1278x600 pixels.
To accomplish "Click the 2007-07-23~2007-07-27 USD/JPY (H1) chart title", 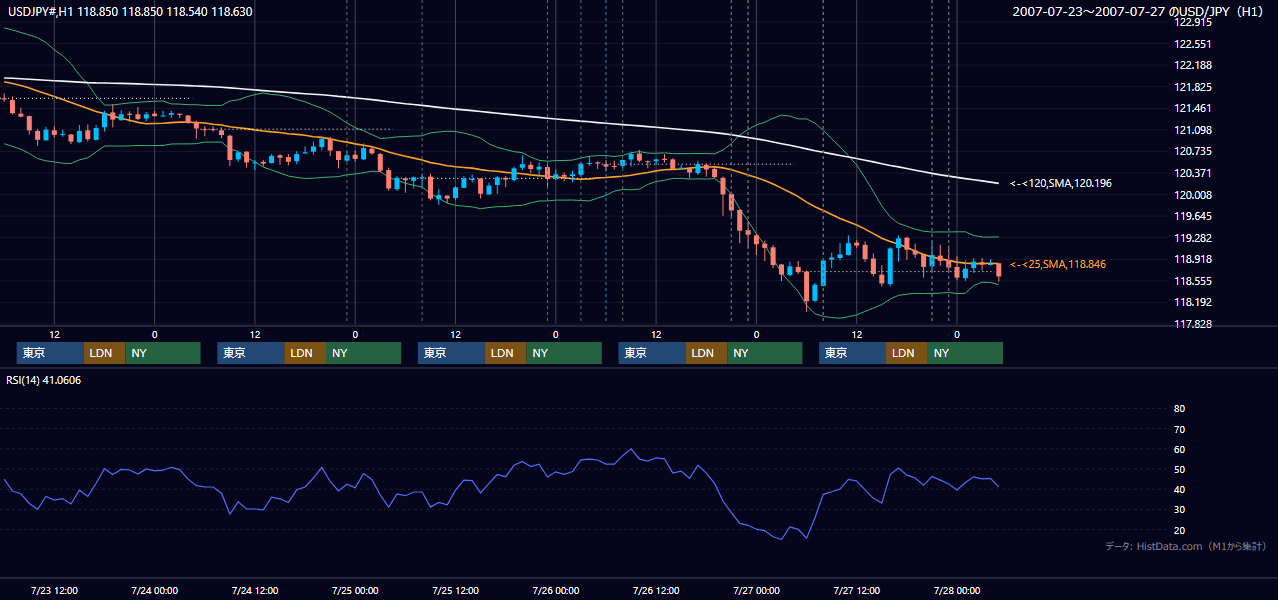I will (1140, 12).
